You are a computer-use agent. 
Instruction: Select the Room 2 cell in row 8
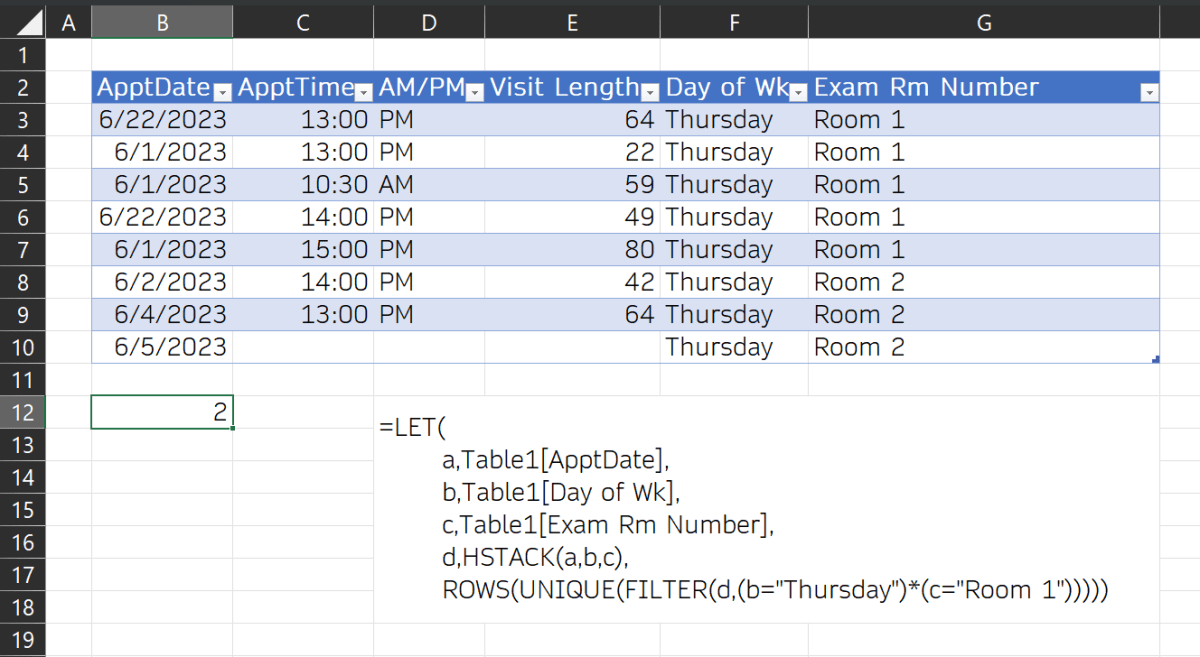pyautogui.click(x=984, y=282)
